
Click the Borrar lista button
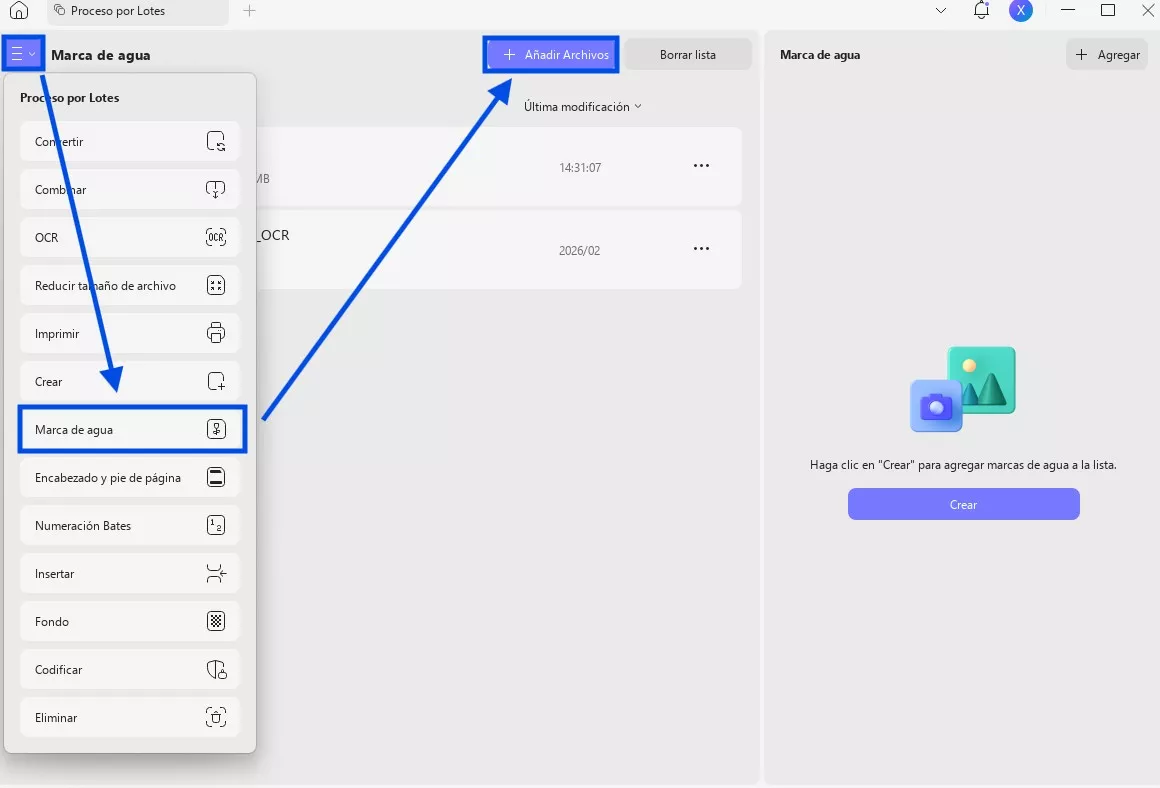pyautogui.click(x=688, y=55)
